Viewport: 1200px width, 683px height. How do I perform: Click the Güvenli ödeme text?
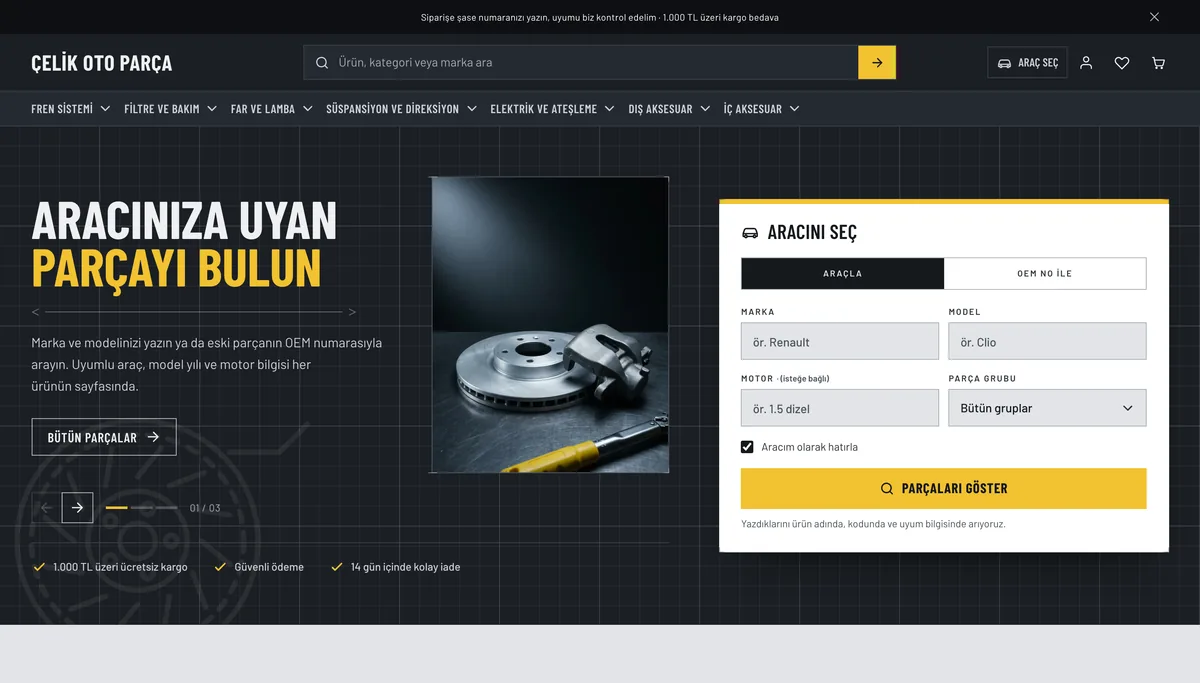269,567
